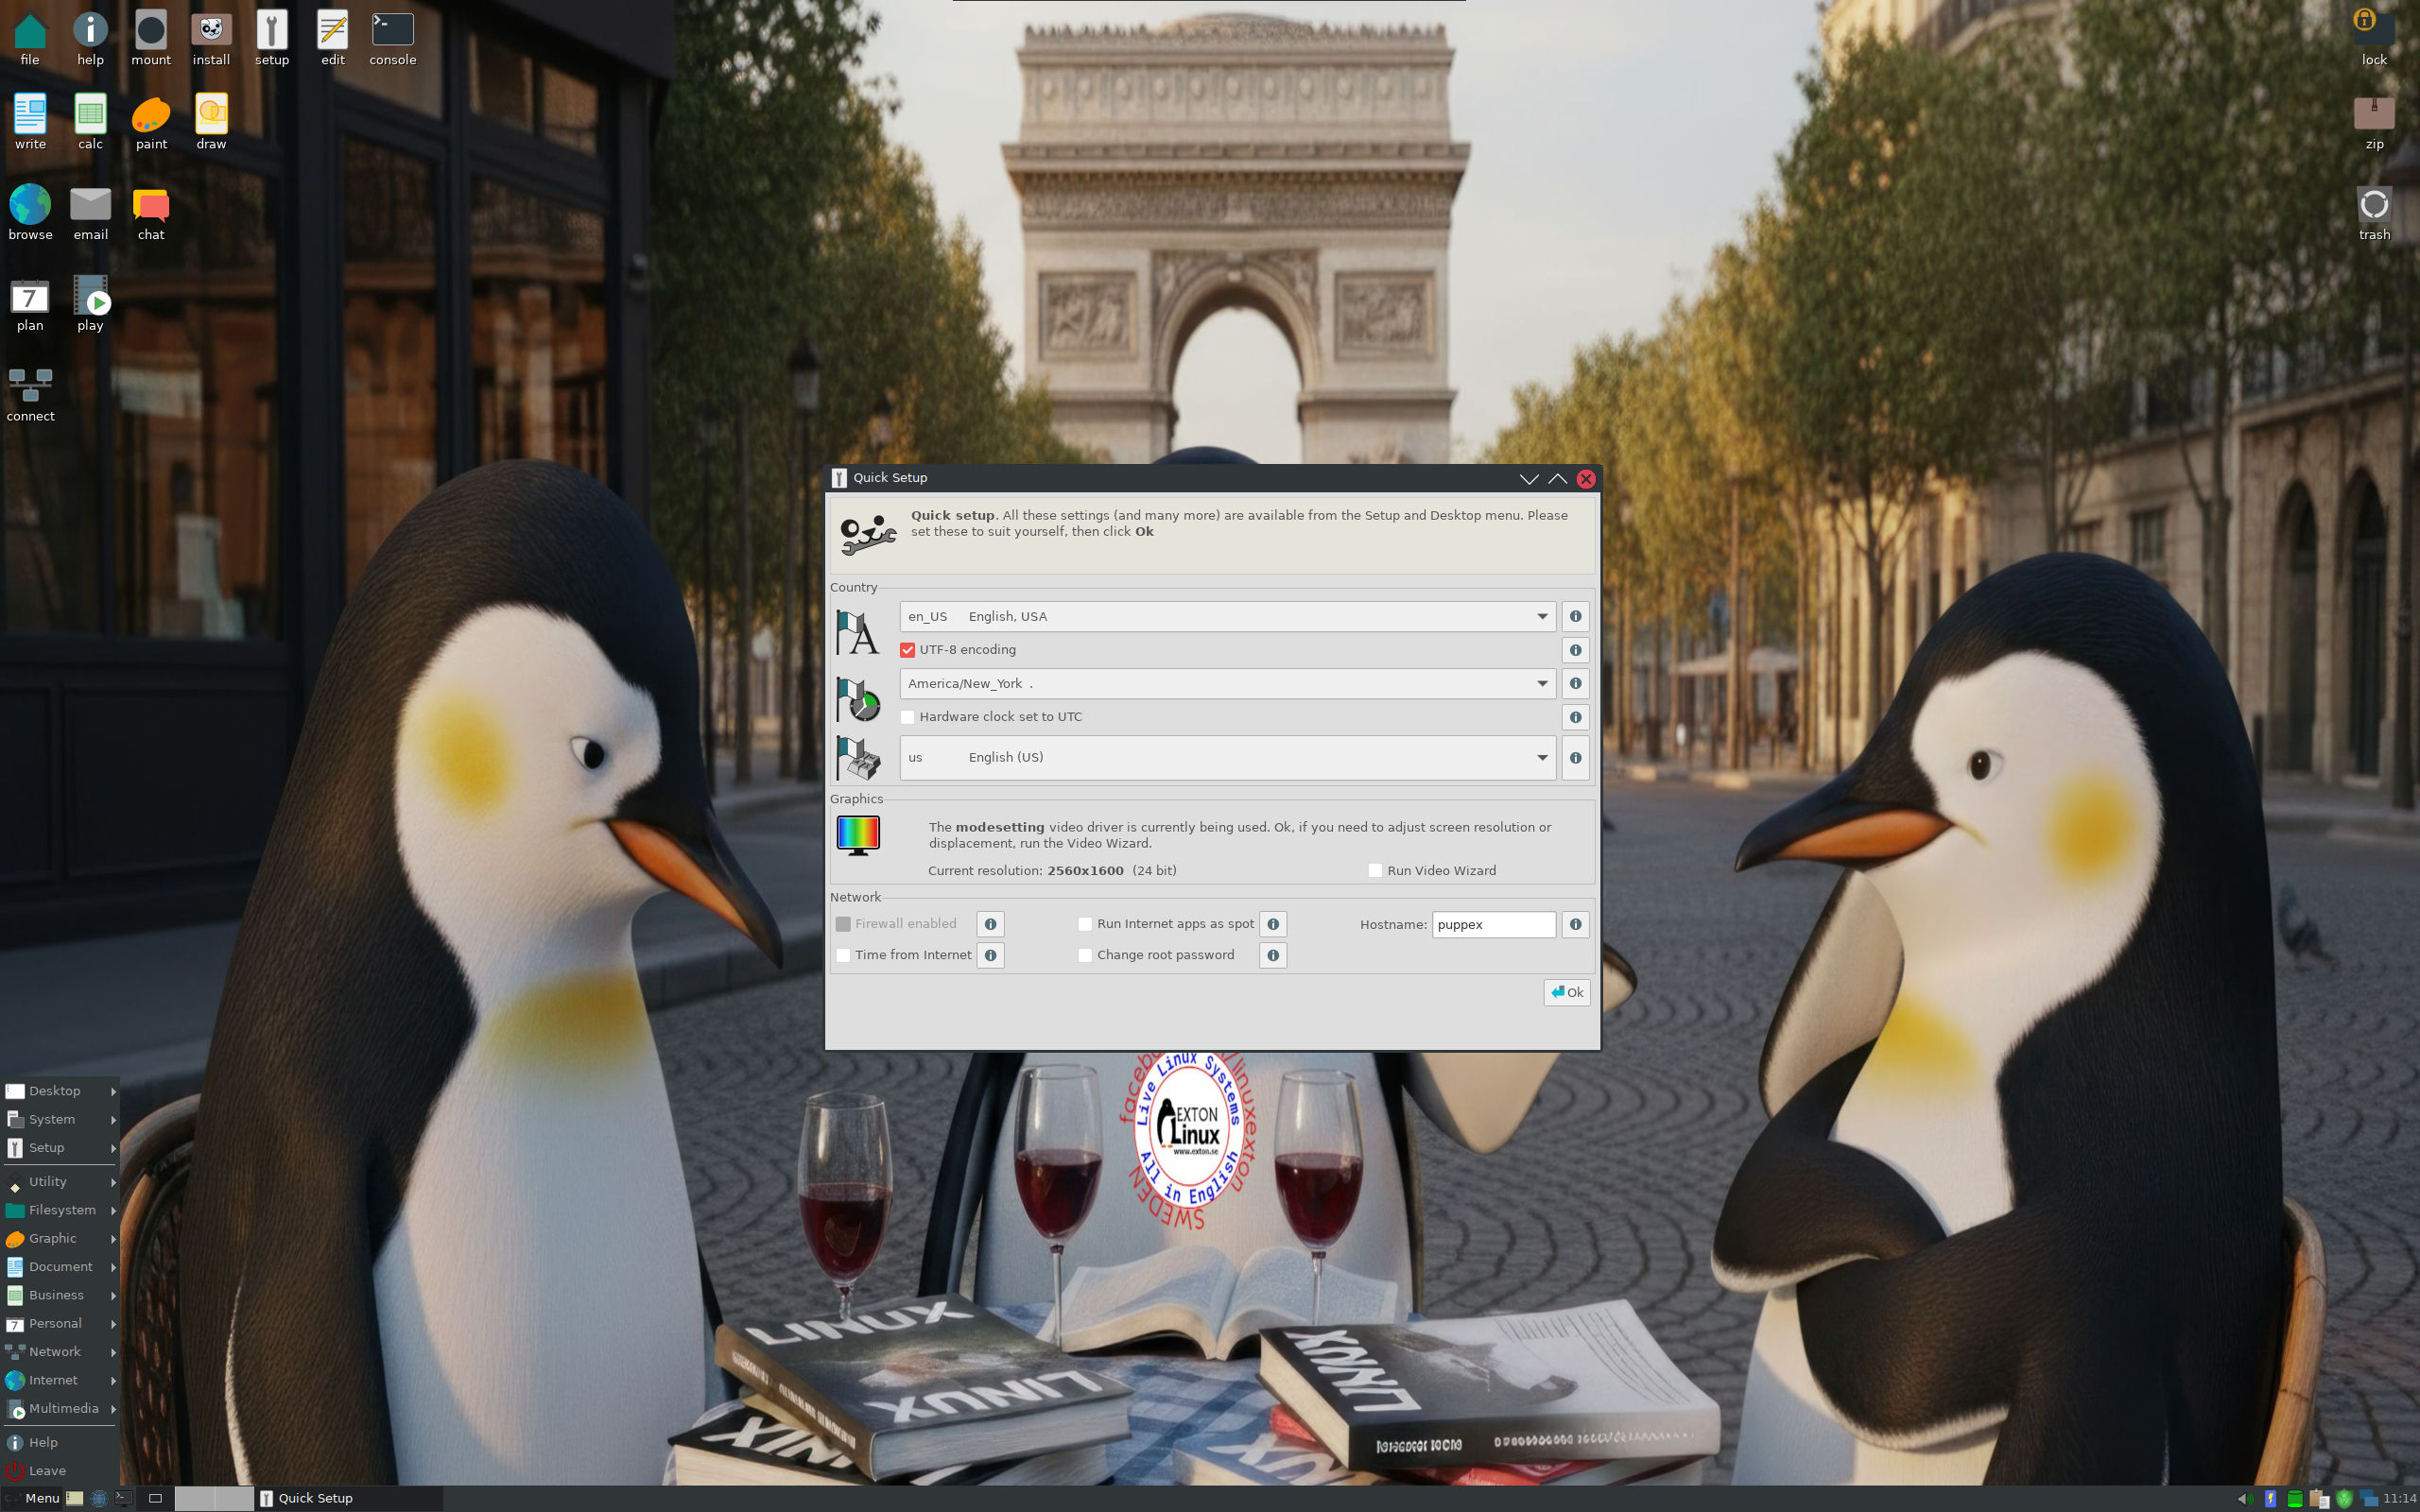Open the trash desktop icon
The image size is (2420, 1512).
[2374, 212]
